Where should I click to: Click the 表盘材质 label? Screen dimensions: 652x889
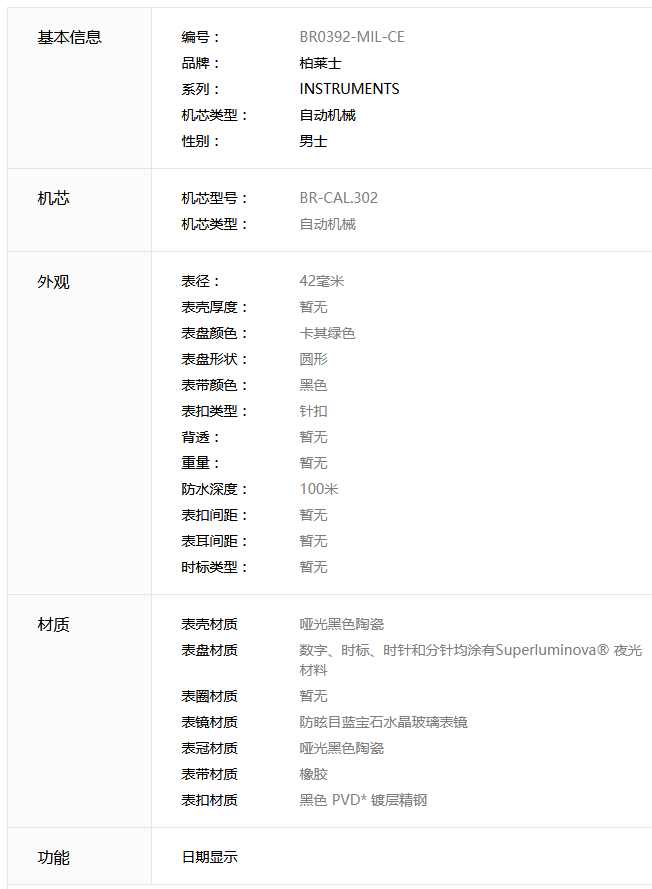pyautogui.click(x=210, y=650)
